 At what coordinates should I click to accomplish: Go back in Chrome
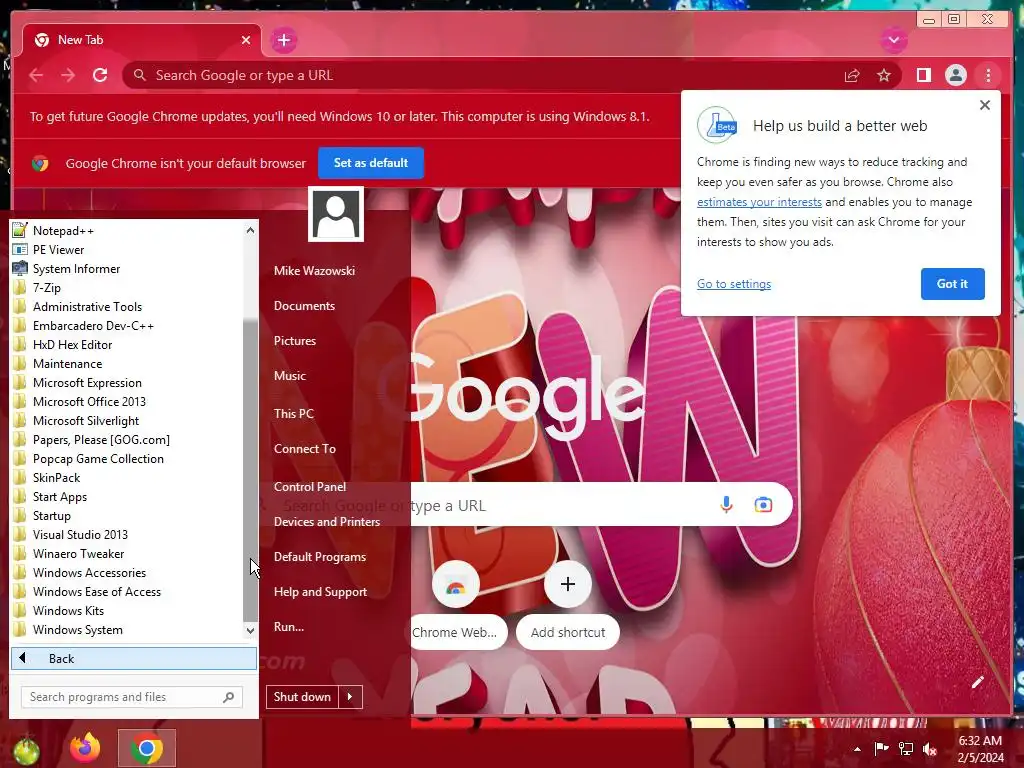(x=36, y=75)
